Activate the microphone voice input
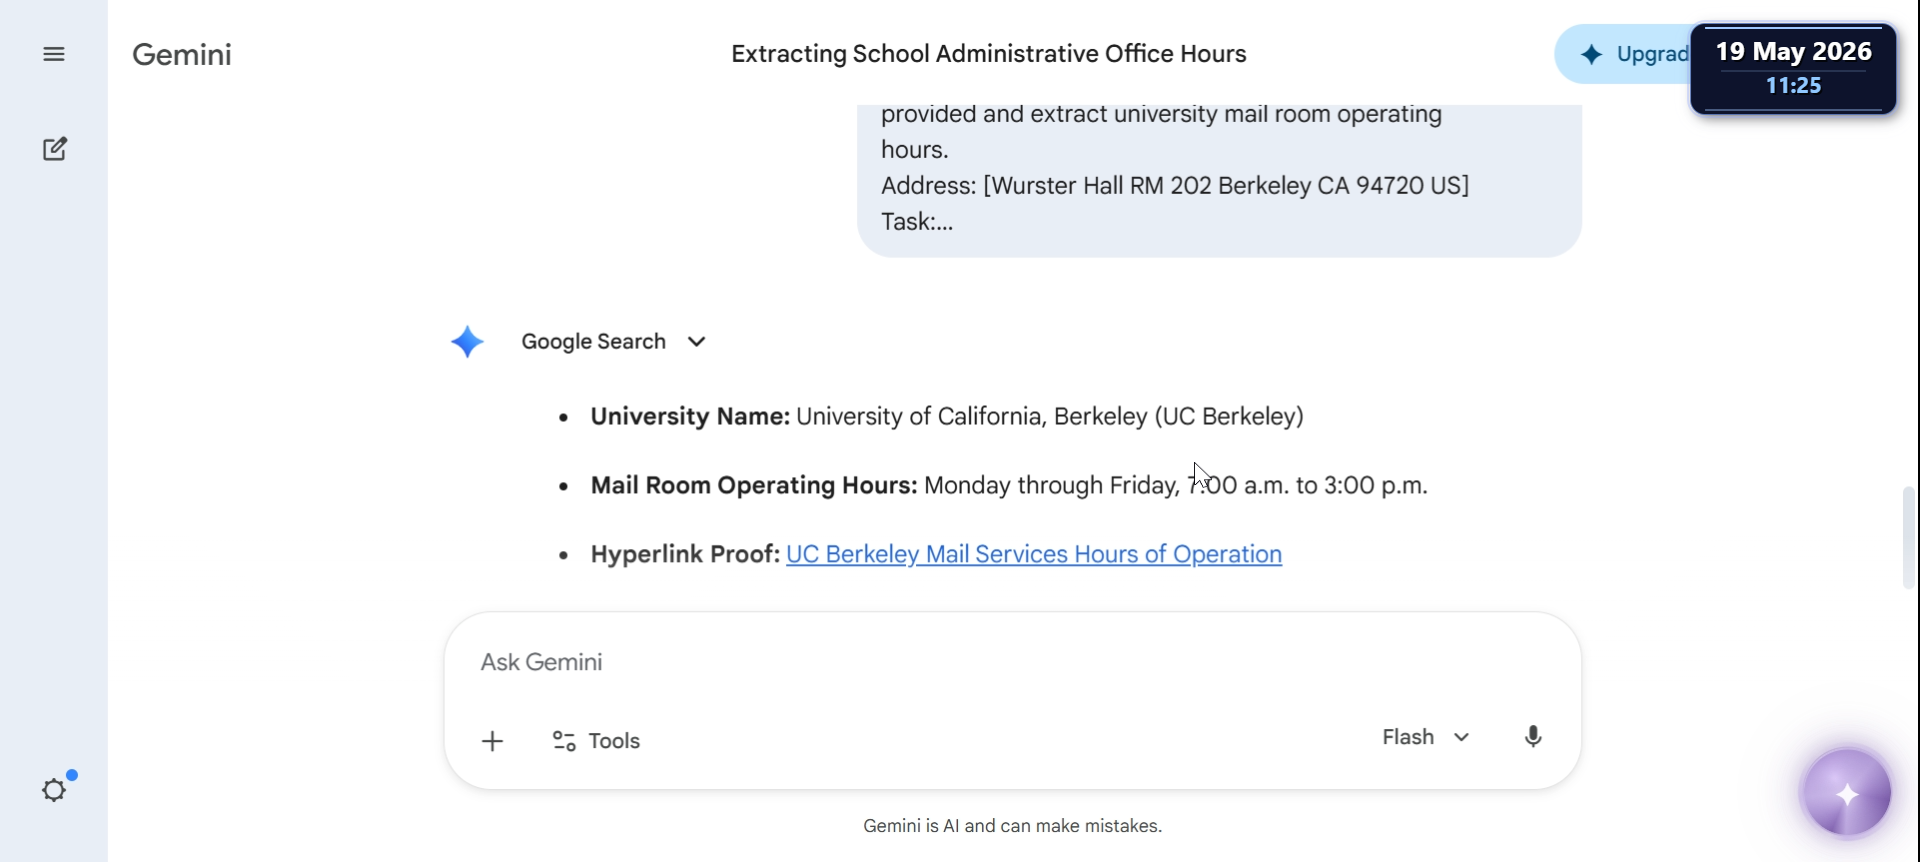The image size is (1920, 862). click(x=1532, y=737)
